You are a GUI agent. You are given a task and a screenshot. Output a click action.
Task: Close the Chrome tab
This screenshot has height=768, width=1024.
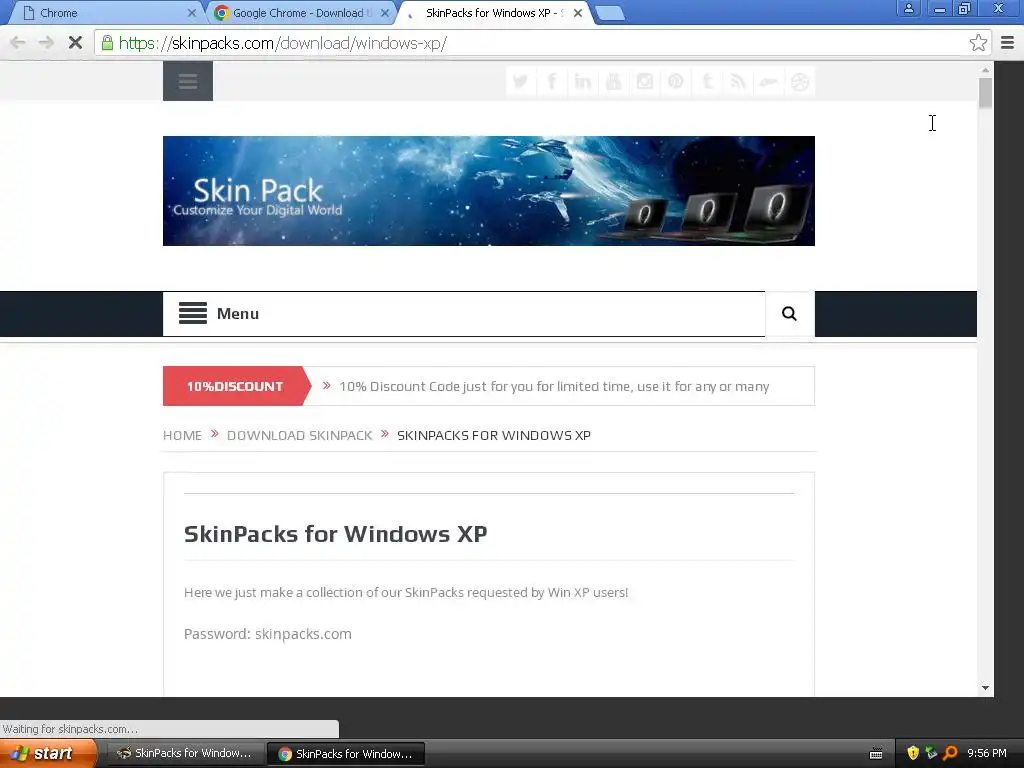point(191,13)
